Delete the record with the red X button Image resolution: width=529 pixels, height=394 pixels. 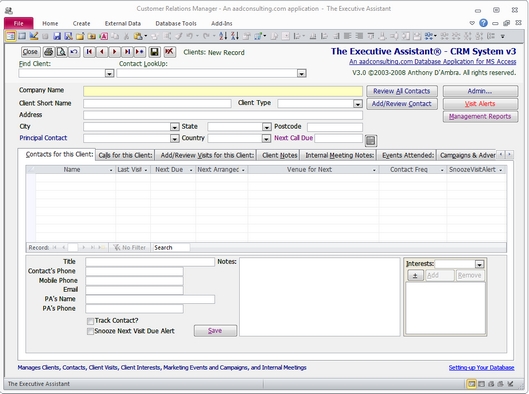pos(169,52)
